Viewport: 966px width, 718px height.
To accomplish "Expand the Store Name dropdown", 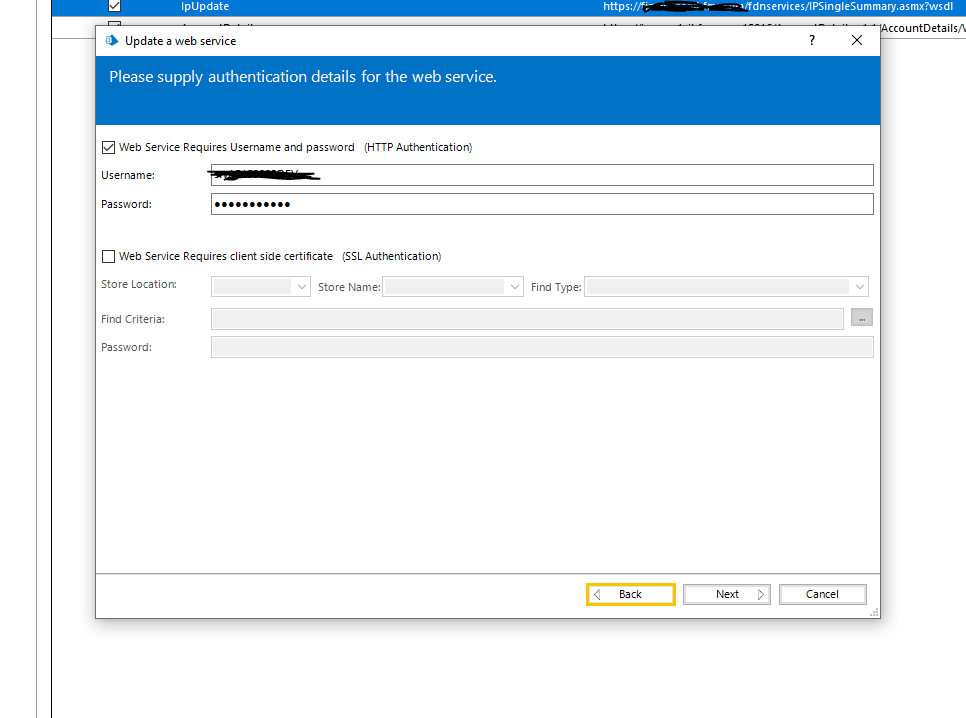I will (453, 287).
